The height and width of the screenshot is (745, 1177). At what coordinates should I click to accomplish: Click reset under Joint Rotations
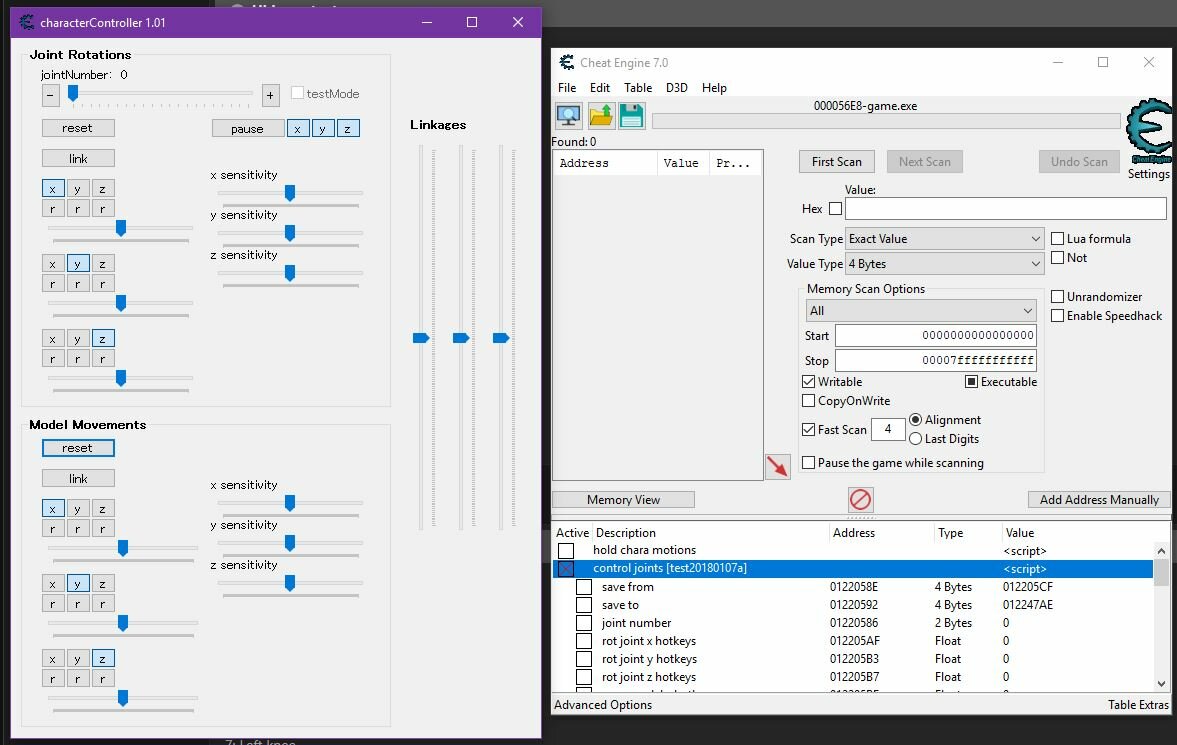point(78,128)
